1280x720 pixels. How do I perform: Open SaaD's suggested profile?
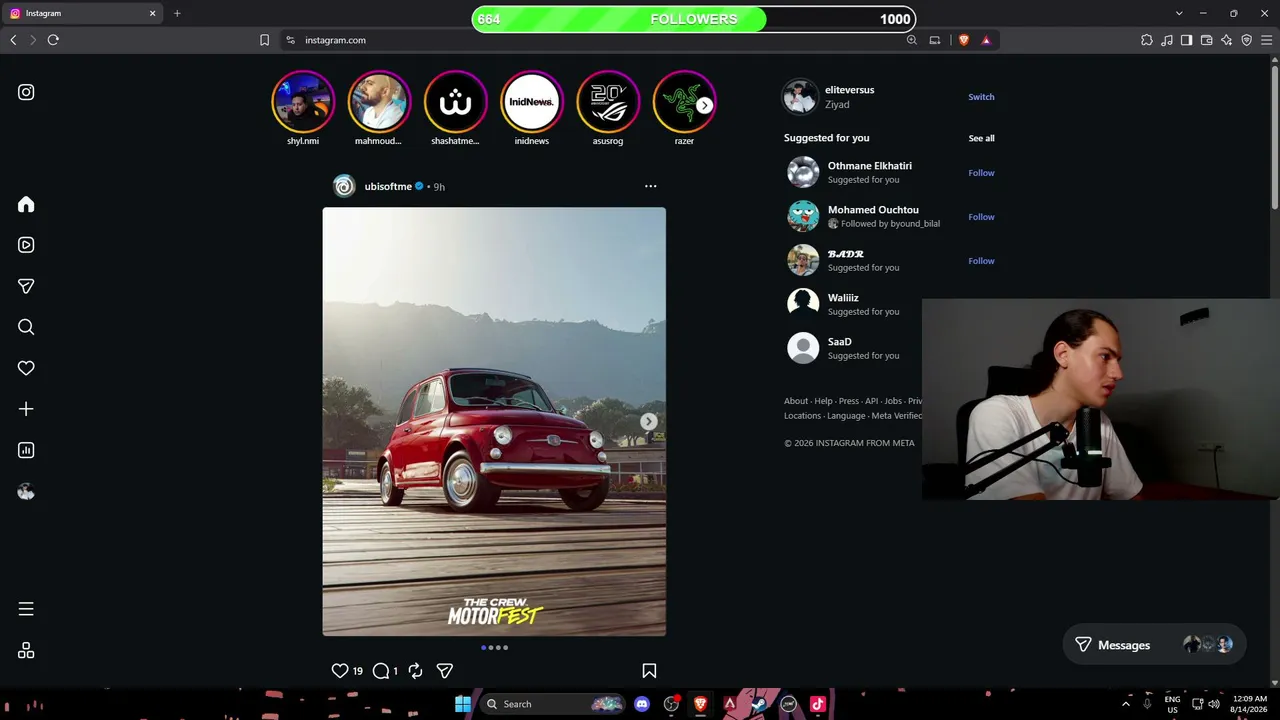coord(840,342)
